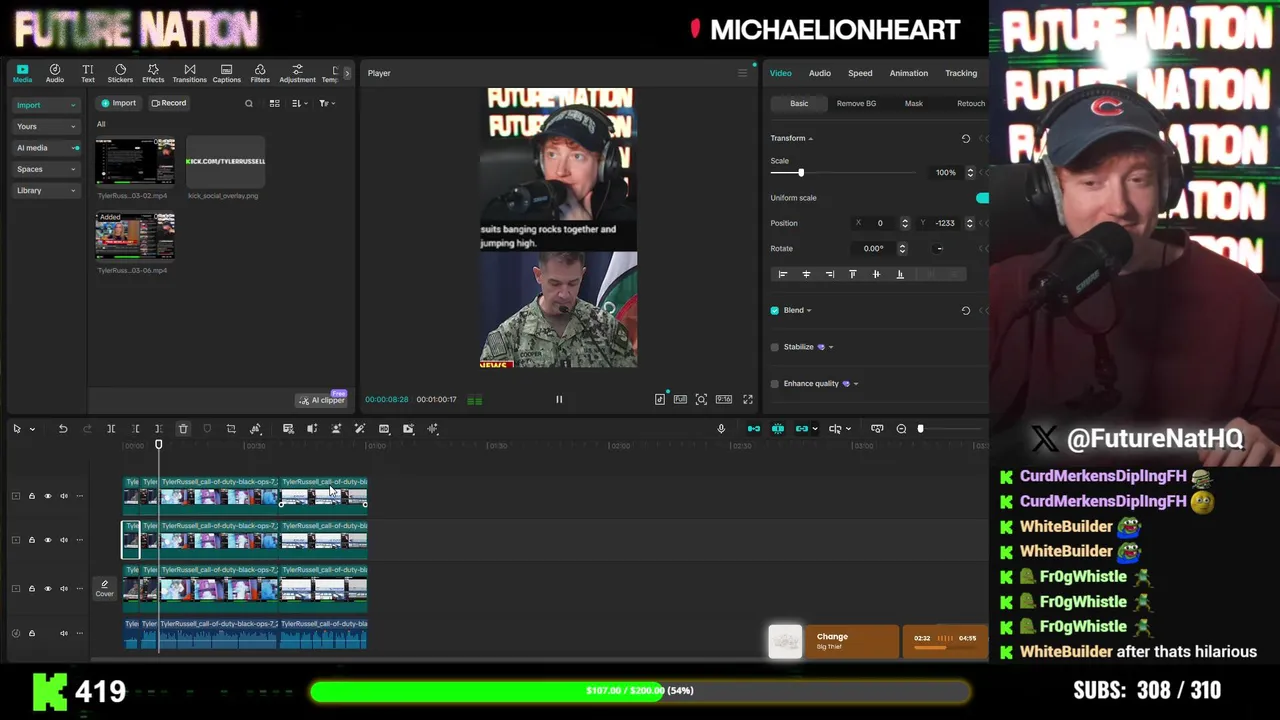This screenshot has width=1280, height=720.
Task: Switch to the Animation tab
Action: coord(909,73)
